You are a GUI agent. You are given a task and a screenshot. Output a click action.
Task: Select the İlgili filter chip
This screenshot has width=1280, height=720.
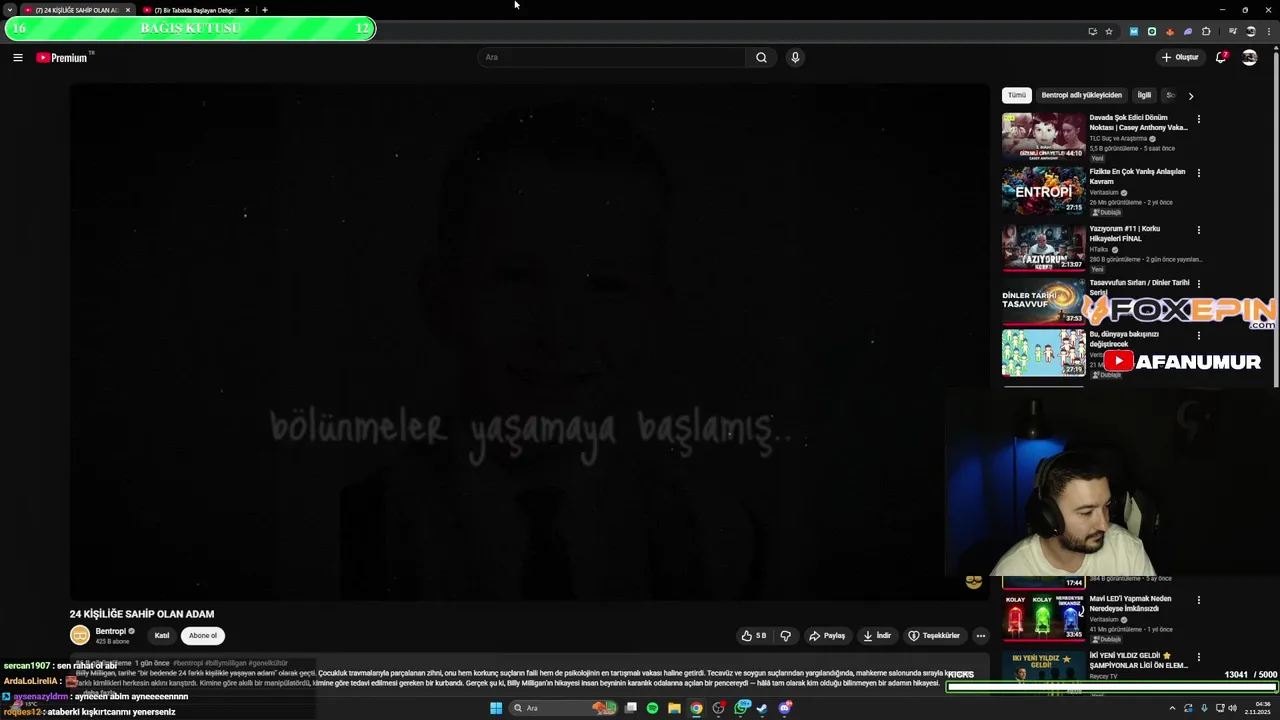point(1144,95)
